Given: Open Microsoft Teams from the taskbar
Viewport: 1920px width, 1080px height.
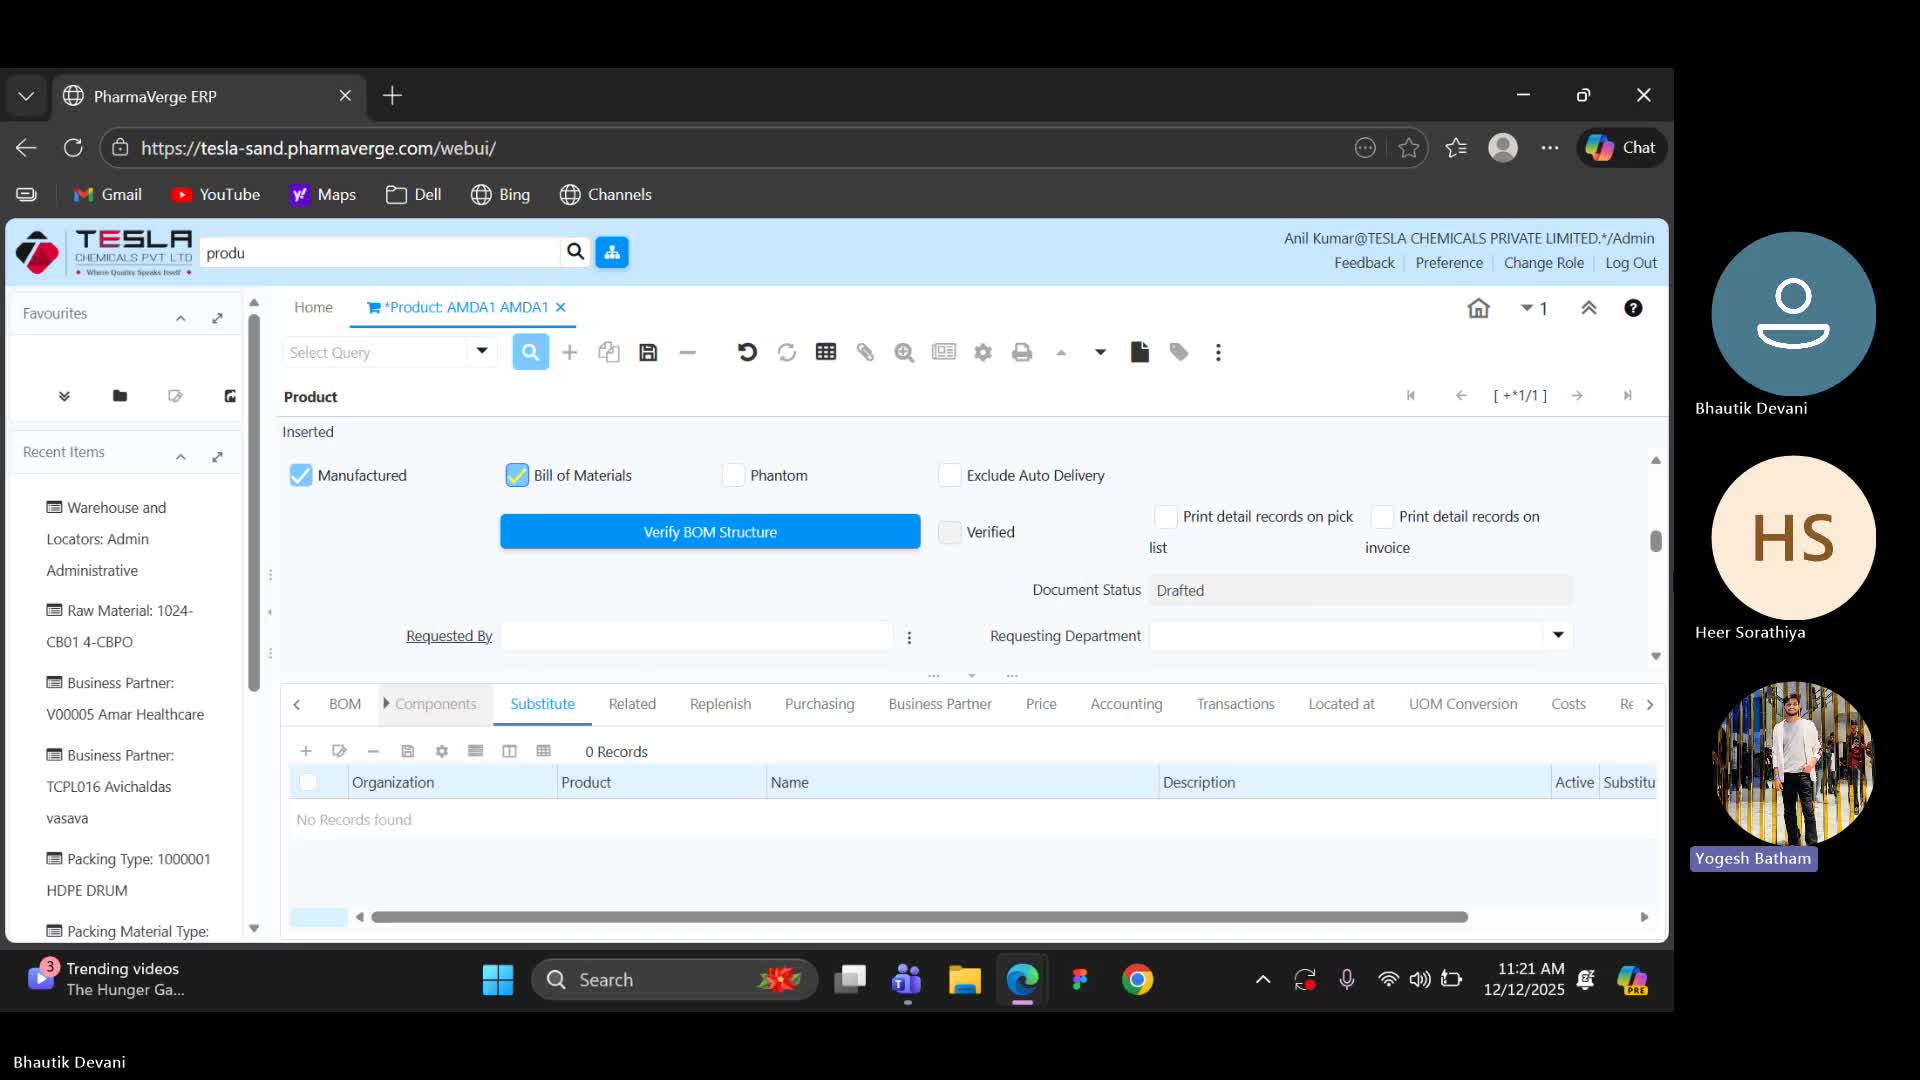Looking at the screenshot, I should (x=906, y=980).
